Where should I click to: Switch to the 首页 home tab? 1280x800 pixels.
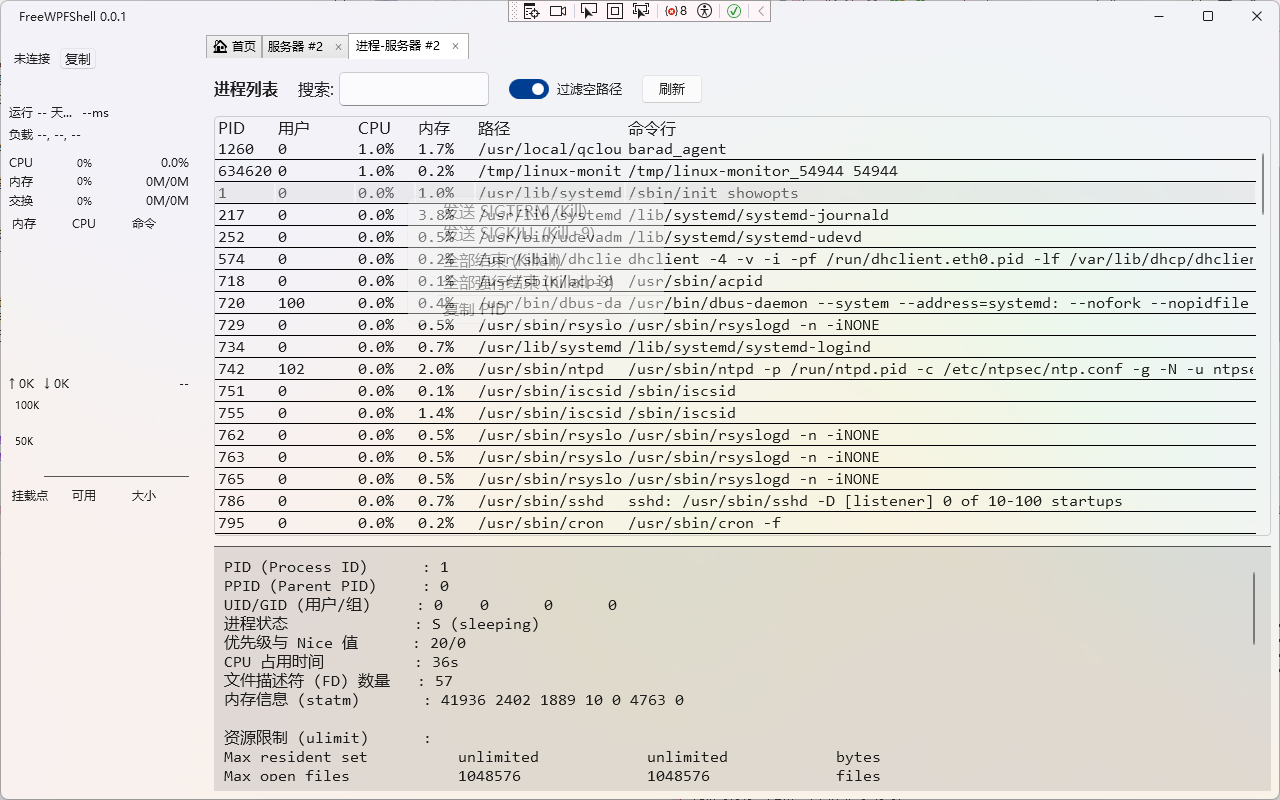pos(235,46)
